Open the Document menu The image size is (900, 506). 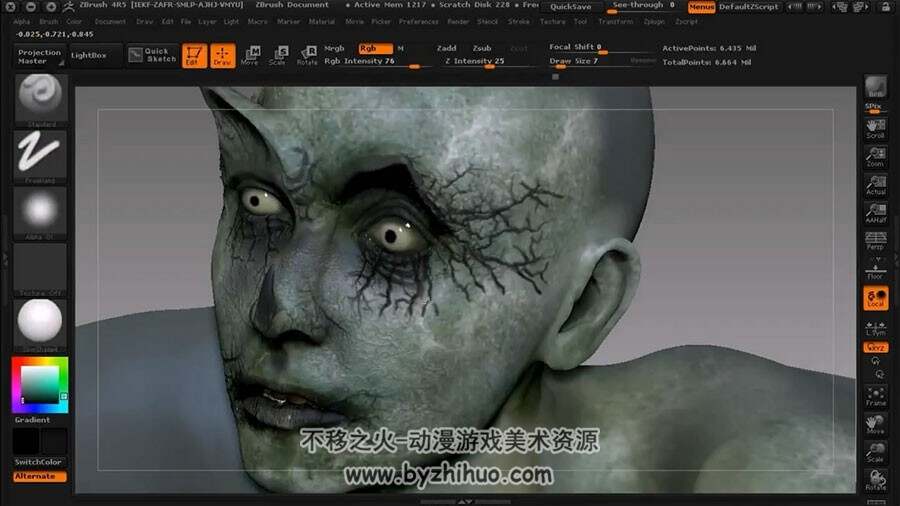[110, 21]
